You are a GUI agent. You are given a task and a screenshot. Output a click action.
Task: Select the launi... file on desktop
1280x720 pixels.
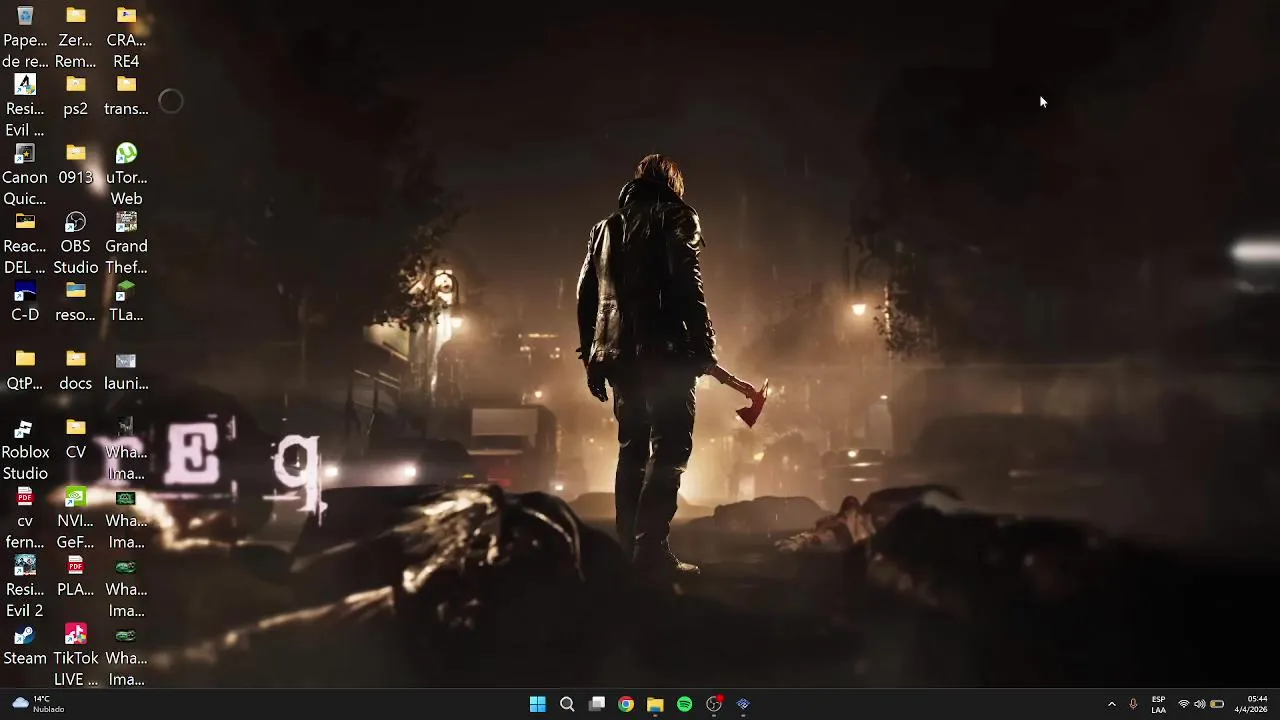[x=126, y=372]
